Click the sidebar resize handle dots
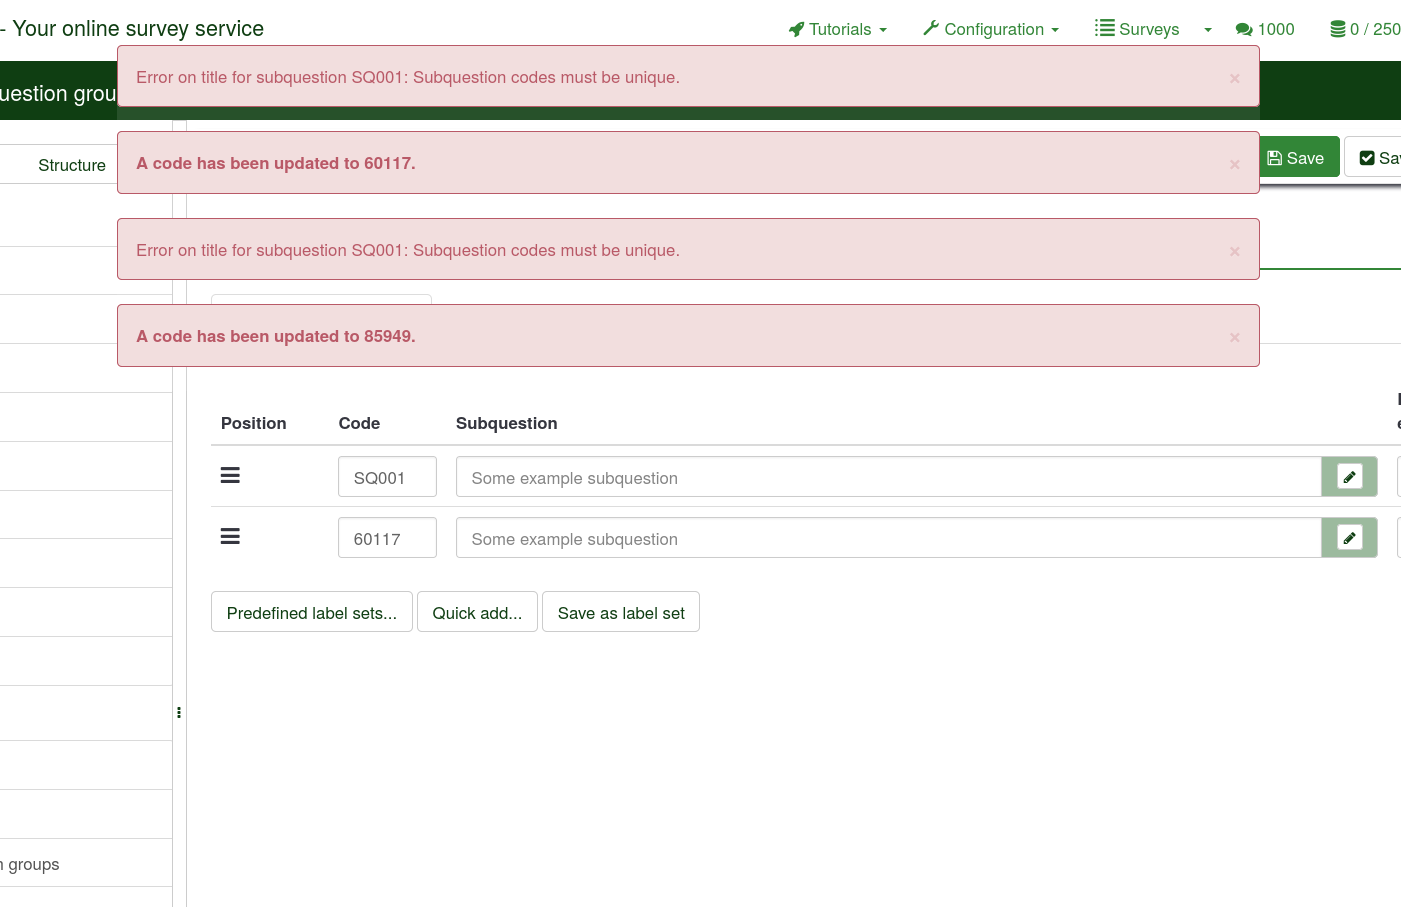 [179, 713]
